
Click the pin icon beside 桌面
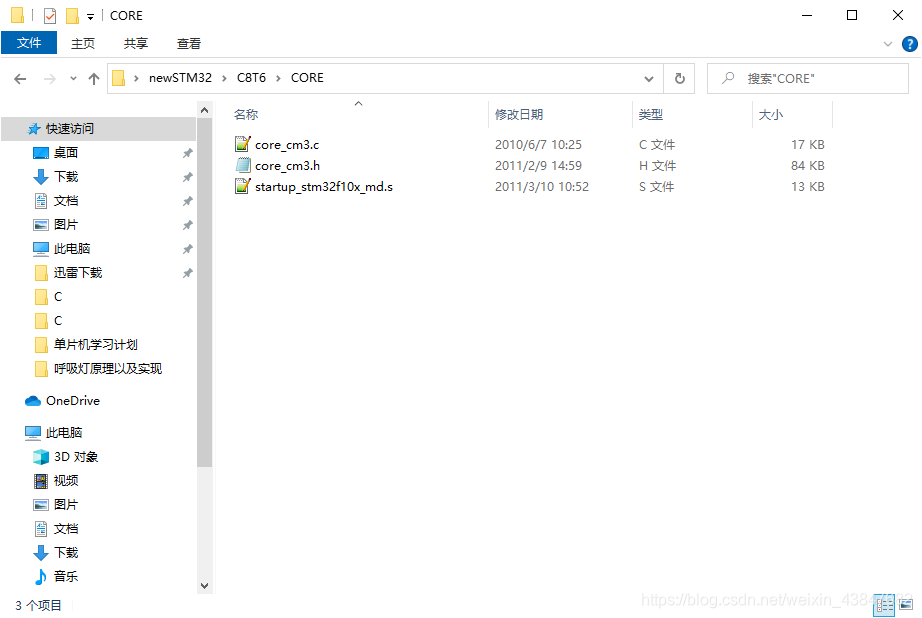pyautogui.click(x=188, y=153)
